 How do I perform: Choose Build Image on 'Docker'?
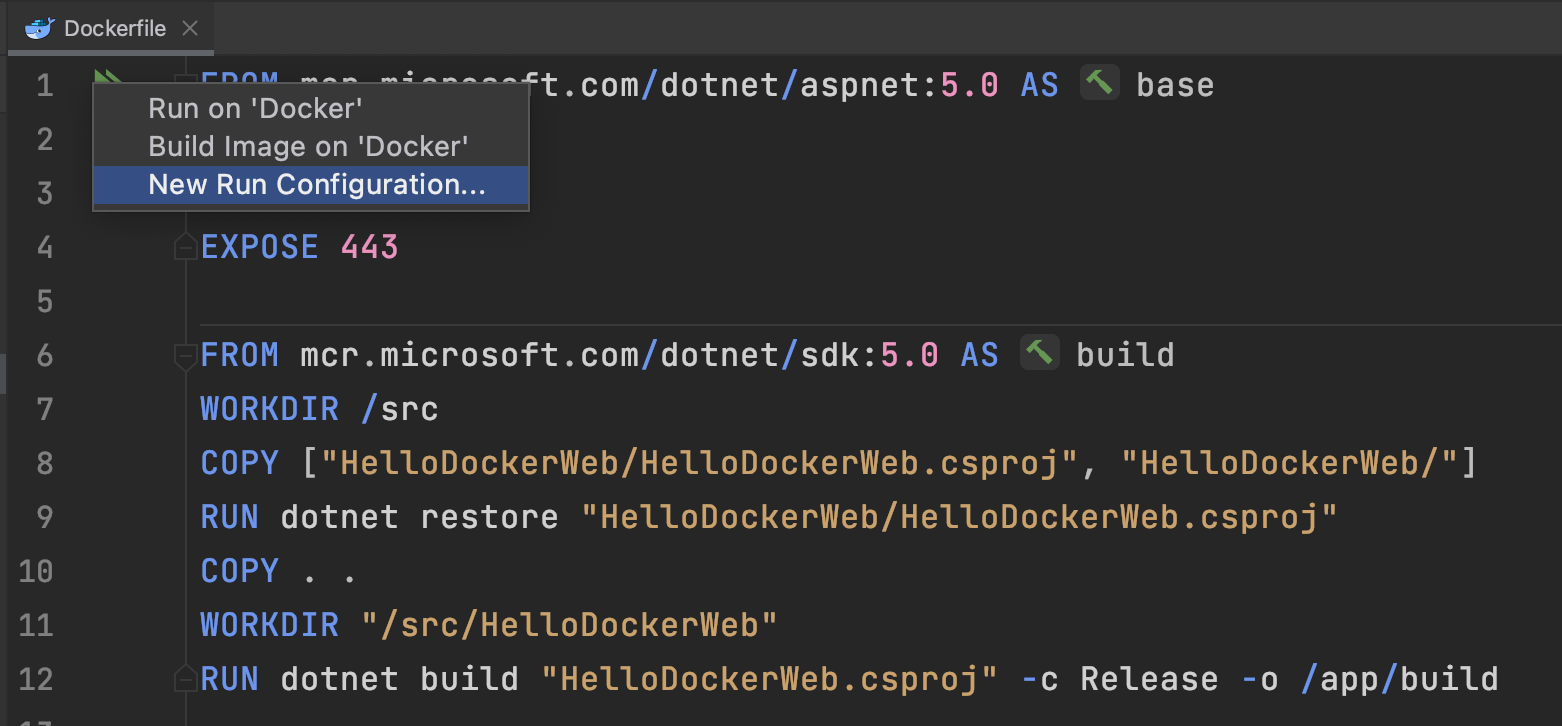click(x=308, y=146)
